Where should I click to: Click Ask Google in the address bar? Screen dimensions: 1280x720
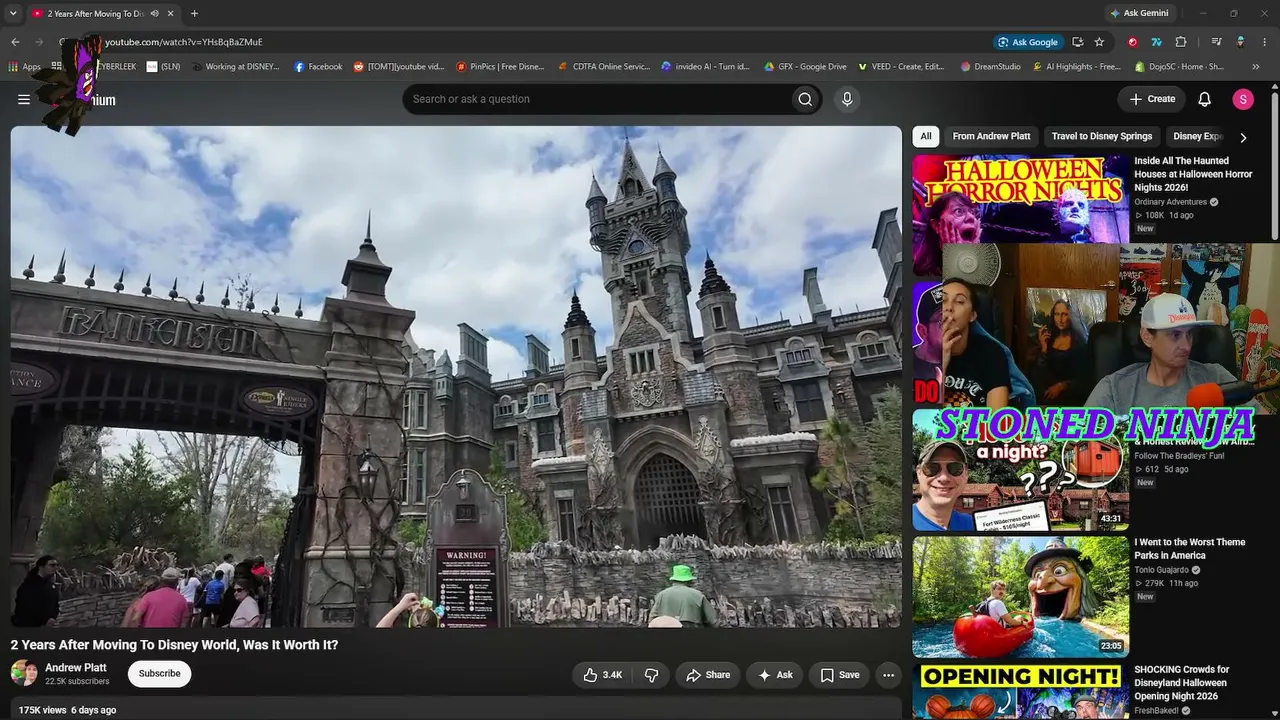(1028, 42)
